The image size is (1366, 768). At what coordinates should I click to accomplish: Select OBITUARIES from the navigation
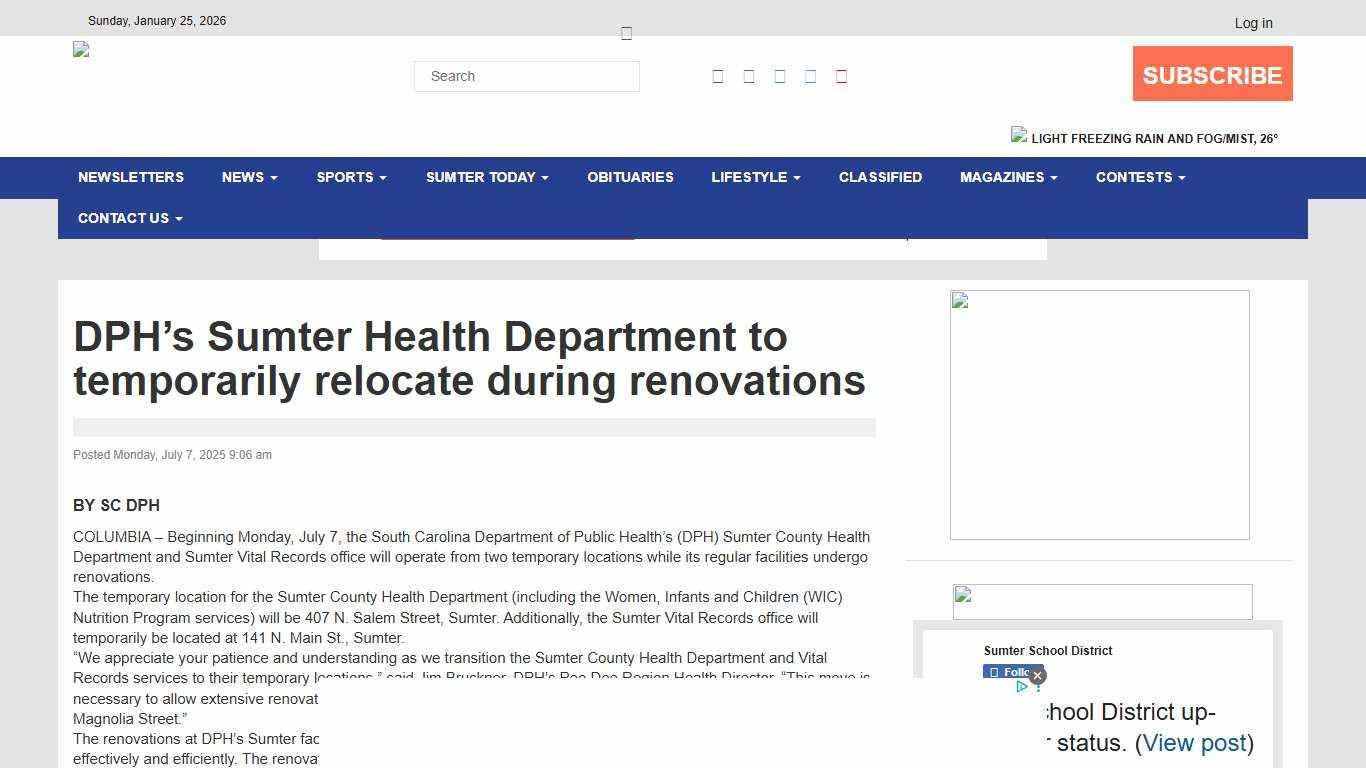pyautogui.click(x=630, y=177)
